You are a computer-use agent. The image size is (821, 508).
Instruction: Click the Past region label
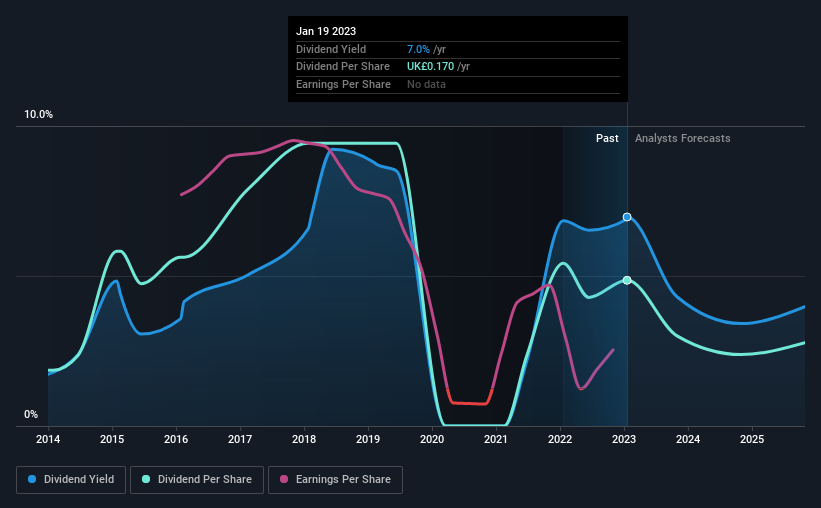(607, 138)
